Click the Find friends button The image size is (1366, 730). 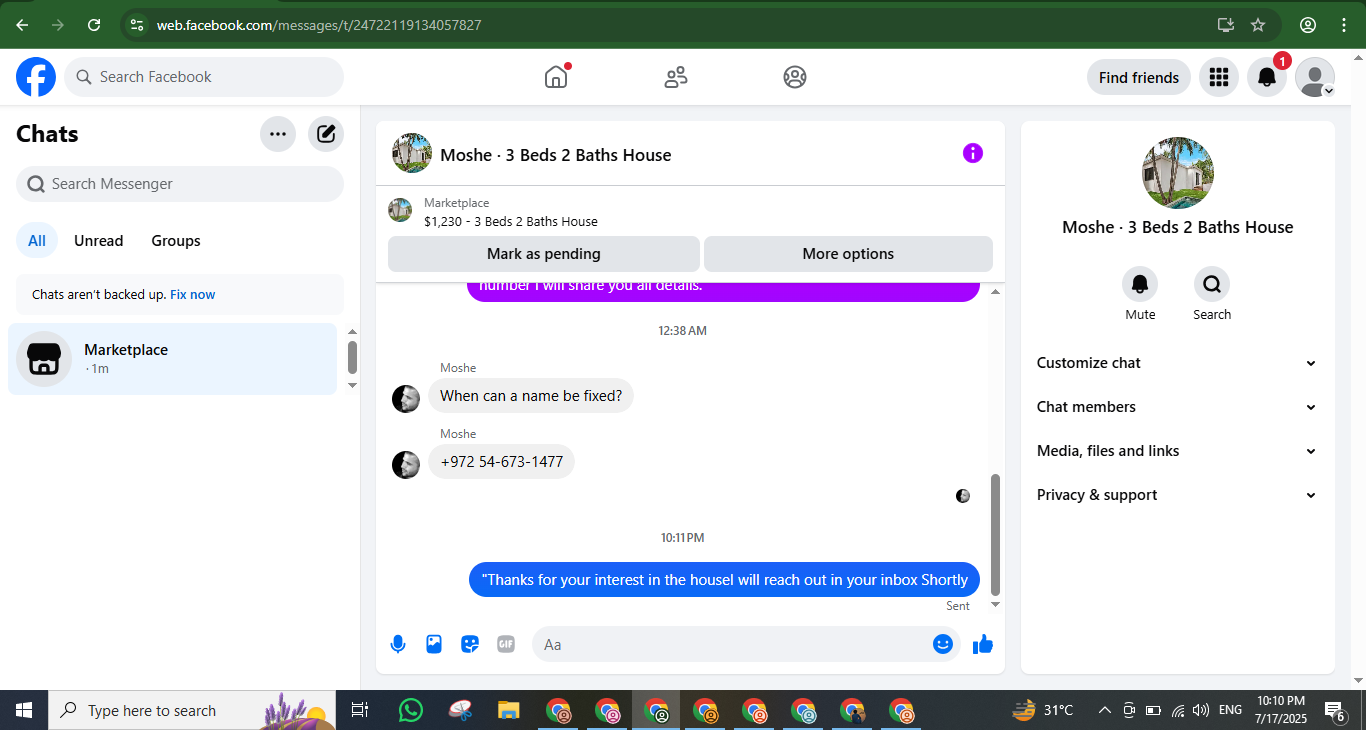point(1139,77)
